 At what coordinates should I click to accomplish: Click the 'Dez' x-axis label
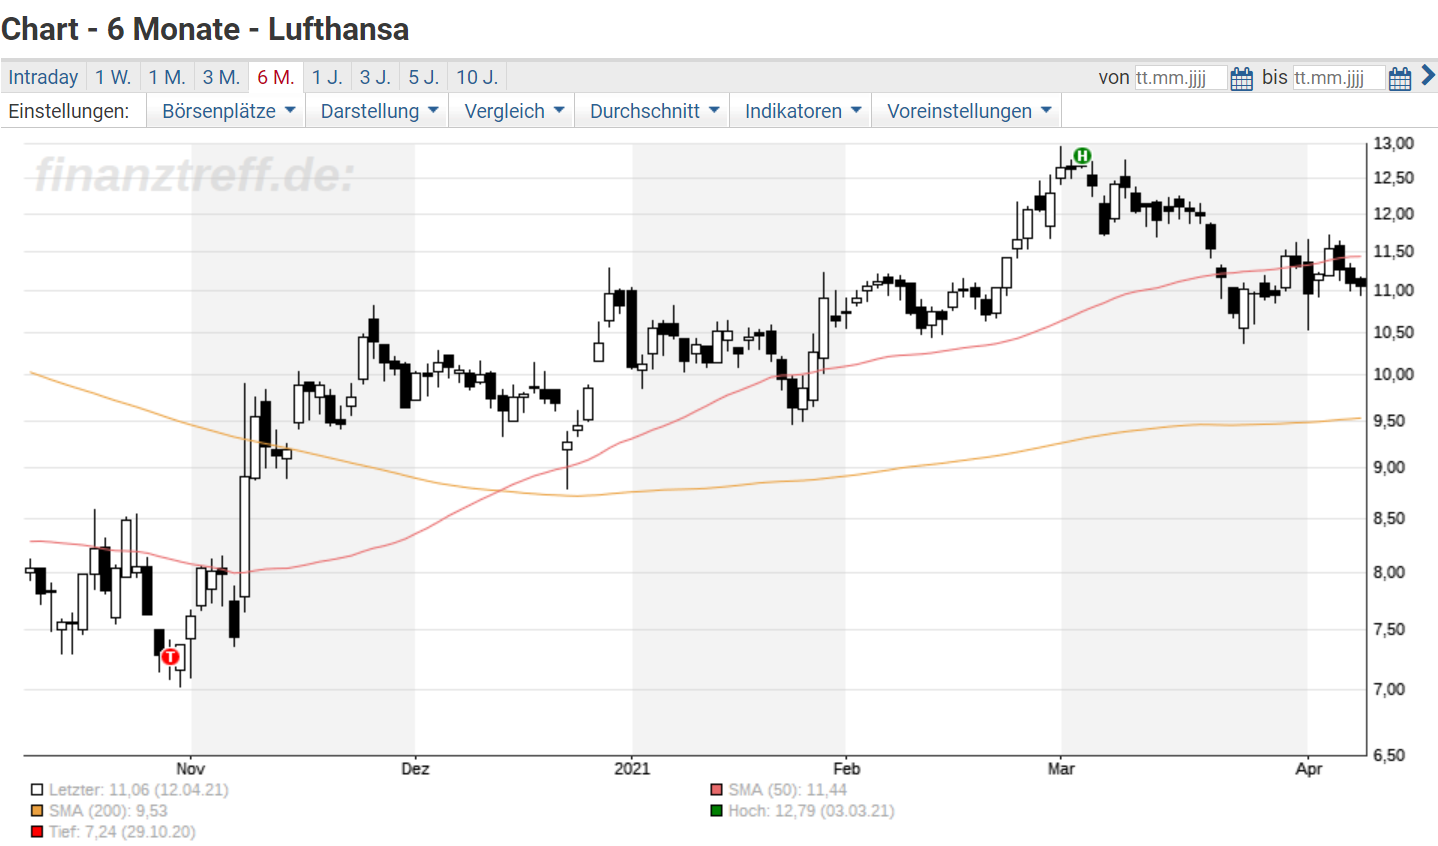pos(415,768)
